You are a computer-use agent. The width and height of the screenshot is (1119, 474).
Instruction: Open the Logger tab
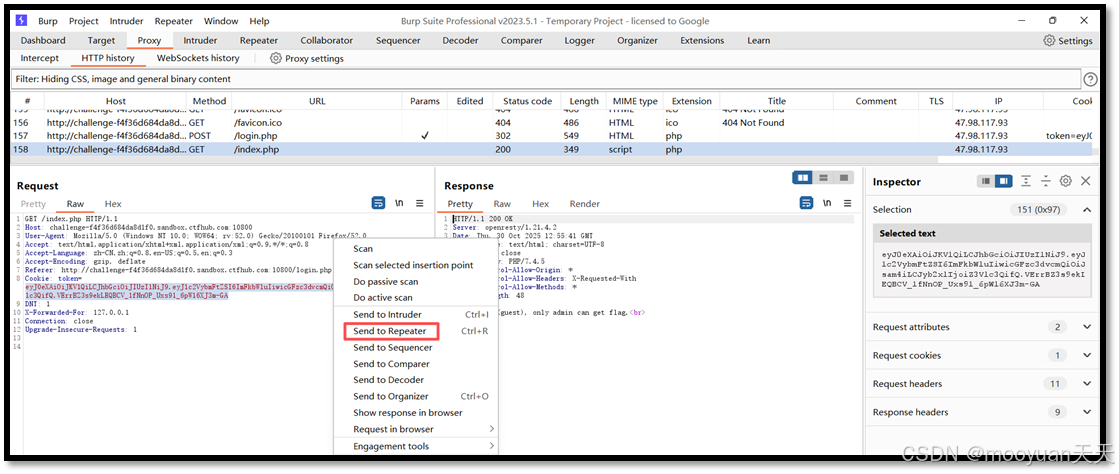579,41
